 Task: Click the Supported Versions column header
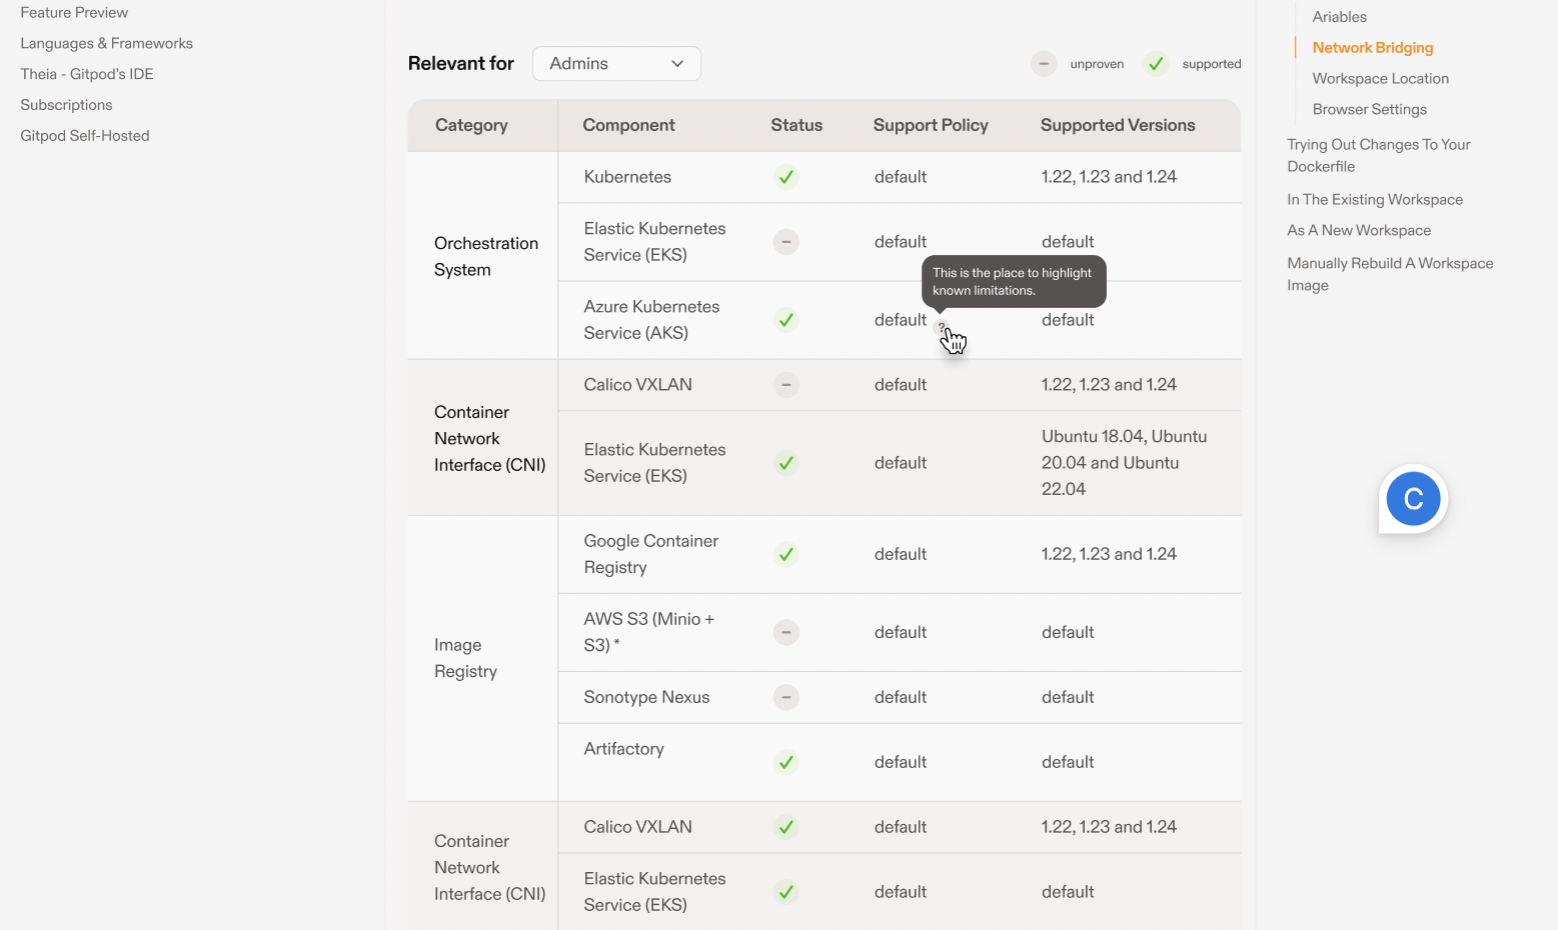coord(1117,125)
